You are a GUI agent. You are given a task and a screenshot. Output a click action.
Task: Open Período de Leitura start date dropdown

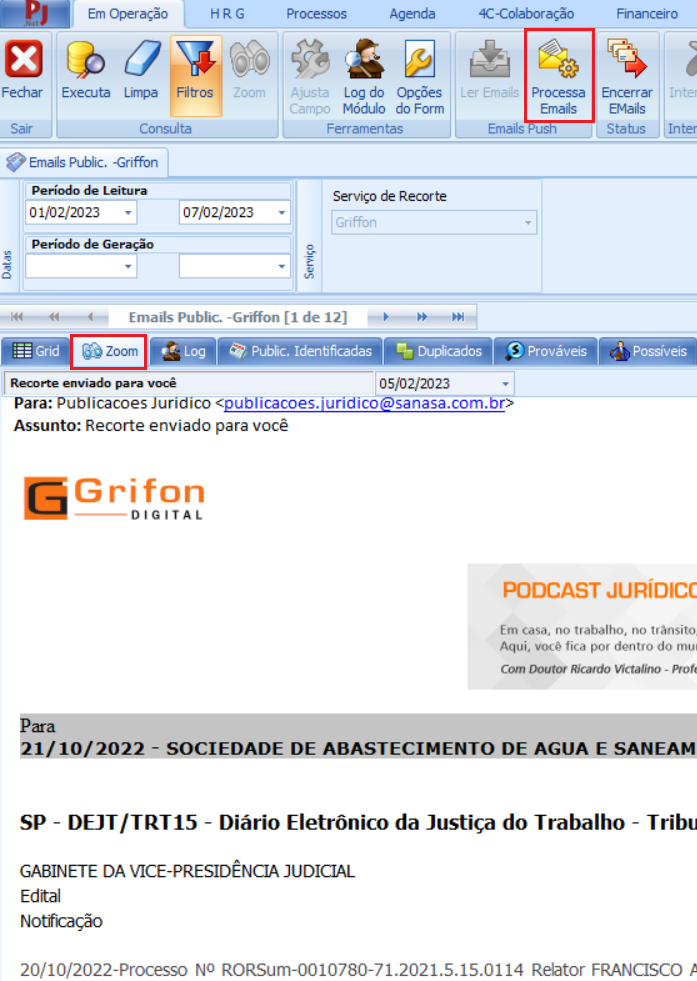point(128,213)
